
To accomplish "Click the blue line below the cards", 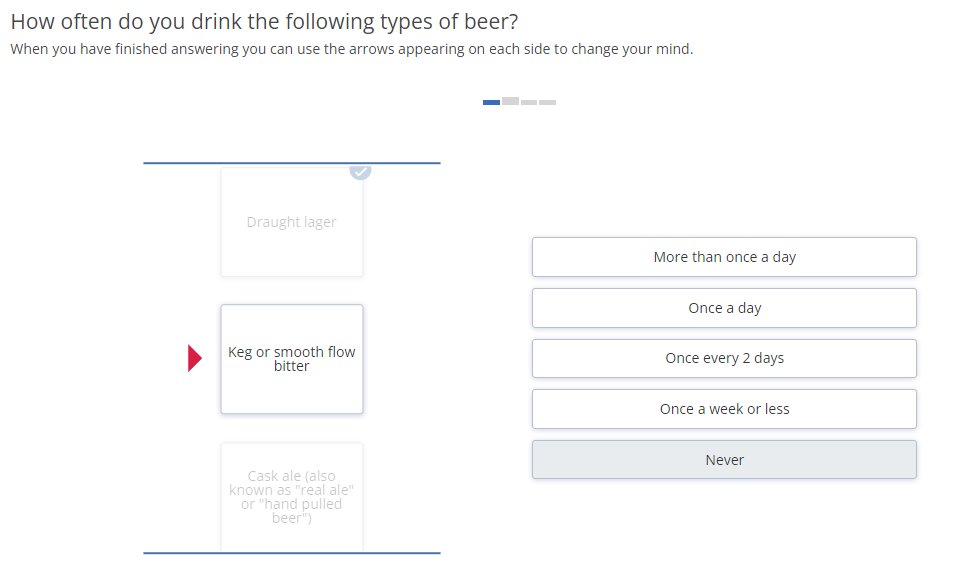I will click(292, 553).
